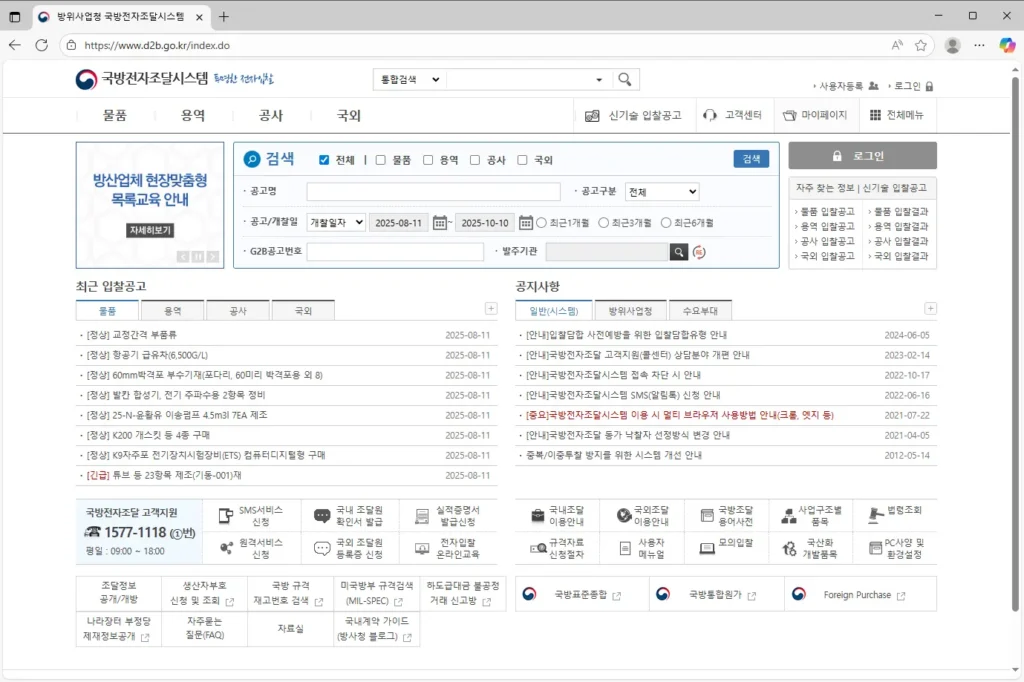Open the 국외 main menu
This screenshot has height=682, width=1024.
coord(349,116)
